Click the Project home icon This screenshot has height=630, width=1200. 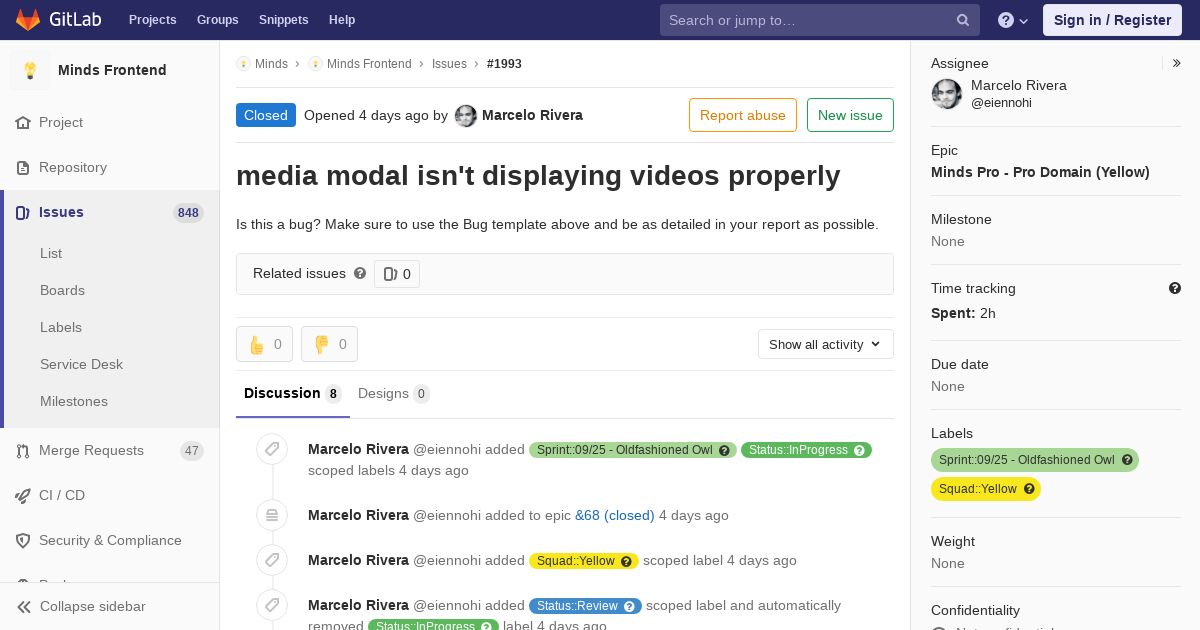click(x=23, y=122)
